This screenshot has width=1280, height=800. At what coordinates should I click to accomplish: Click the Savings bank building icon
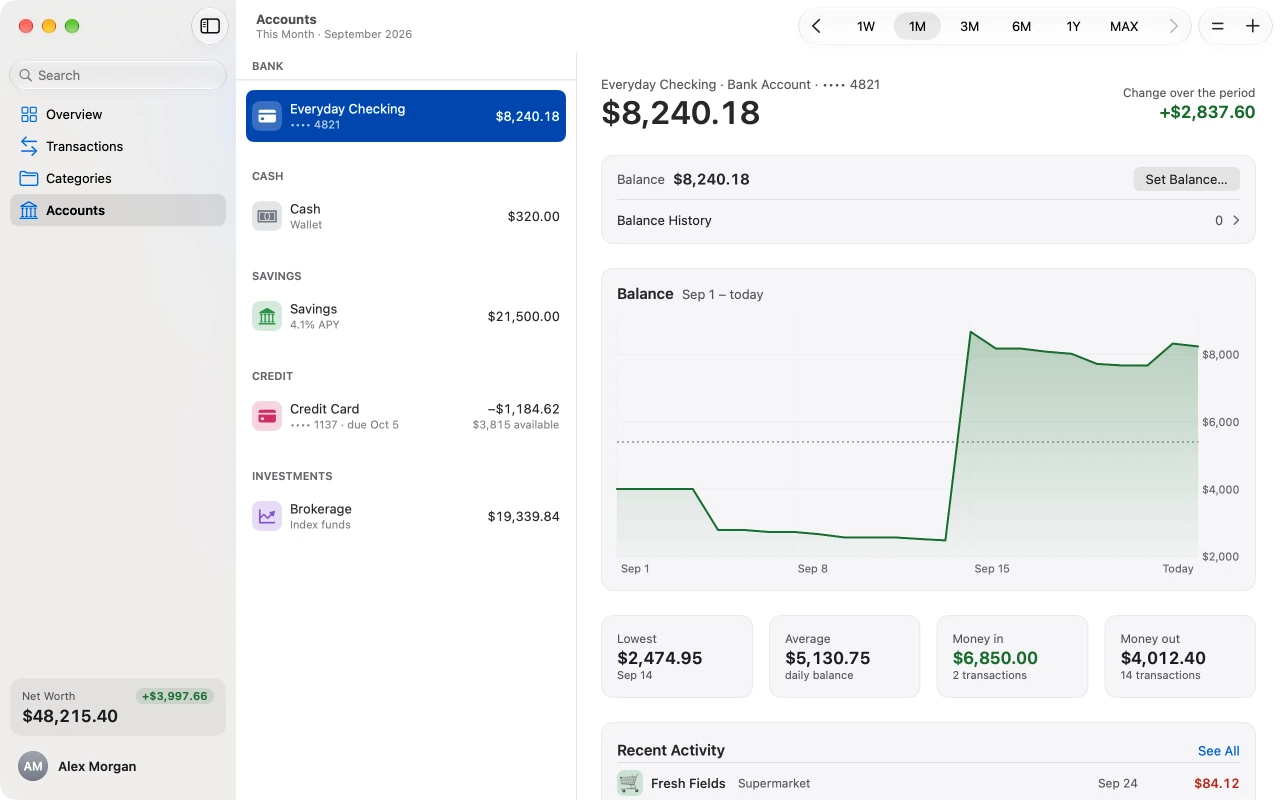(x=267, y=316)
